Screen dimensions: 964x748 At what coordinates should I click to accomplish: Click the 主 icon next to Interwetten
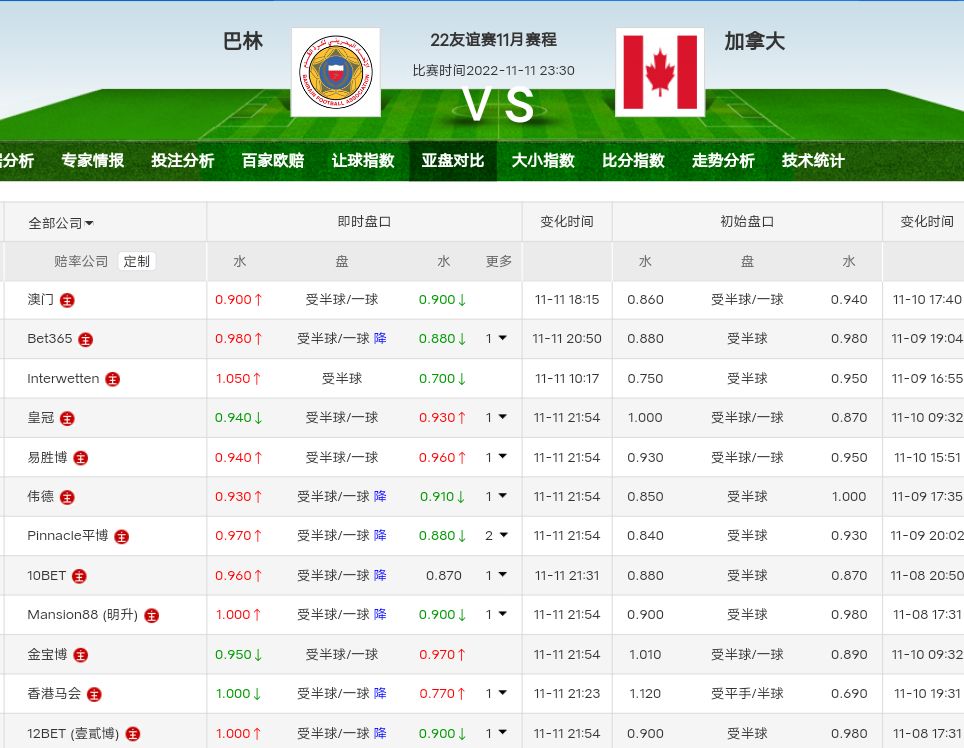[x=113, y=380]
